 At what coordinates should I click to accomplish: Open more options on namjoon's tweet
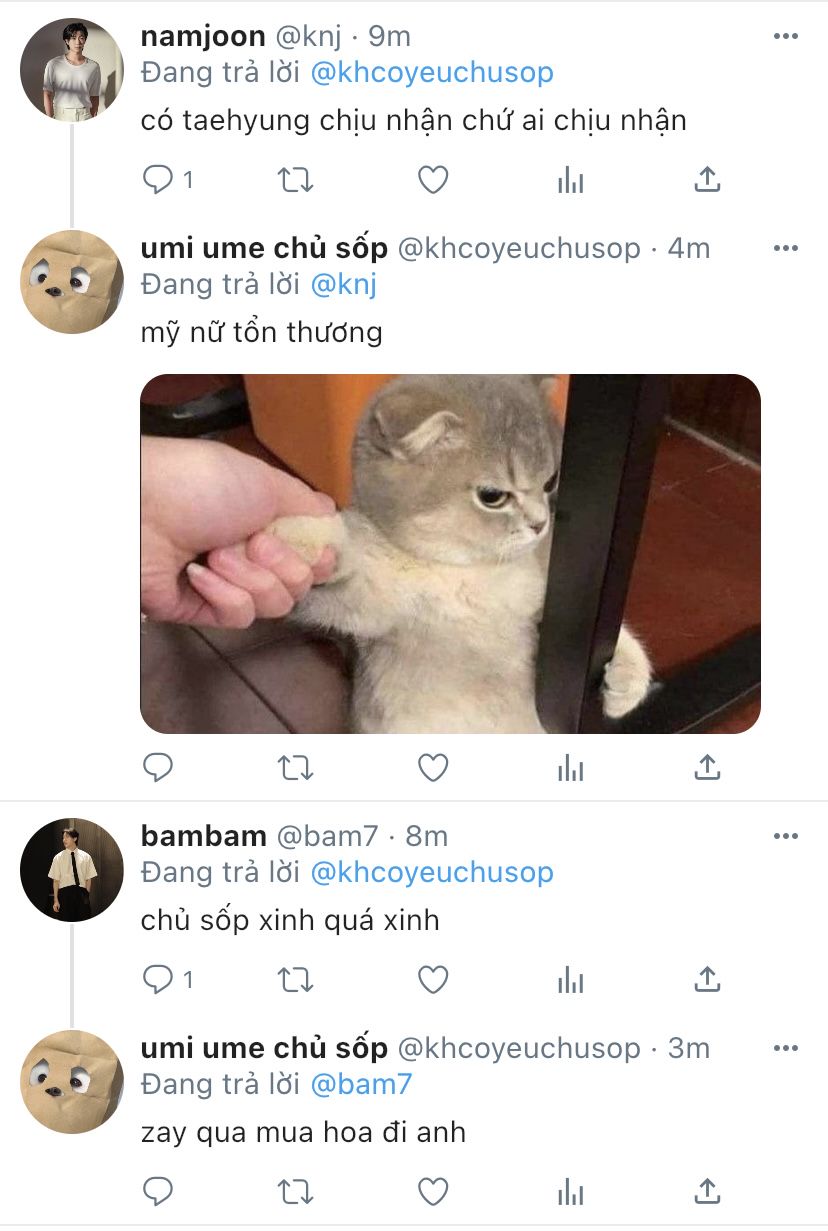tap(786, 36)
